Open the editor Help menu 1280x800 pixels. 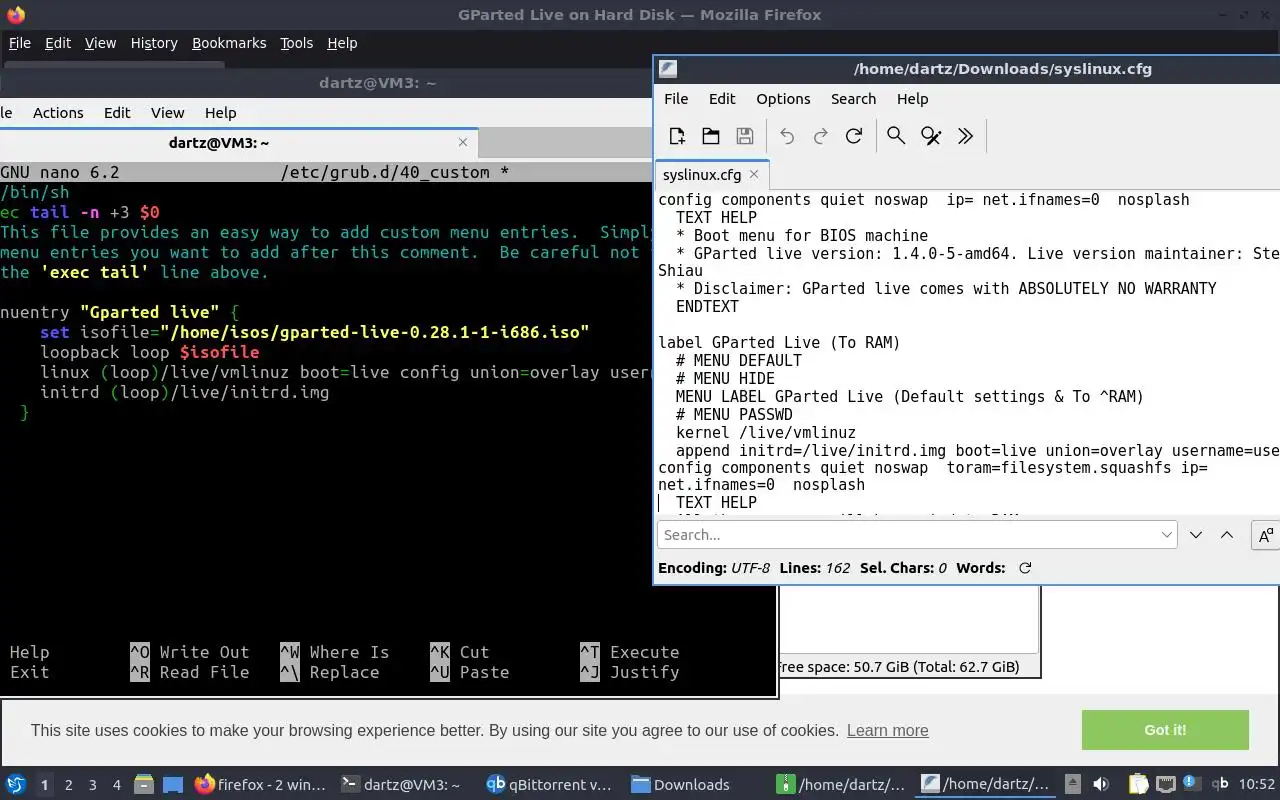point(912,99)
